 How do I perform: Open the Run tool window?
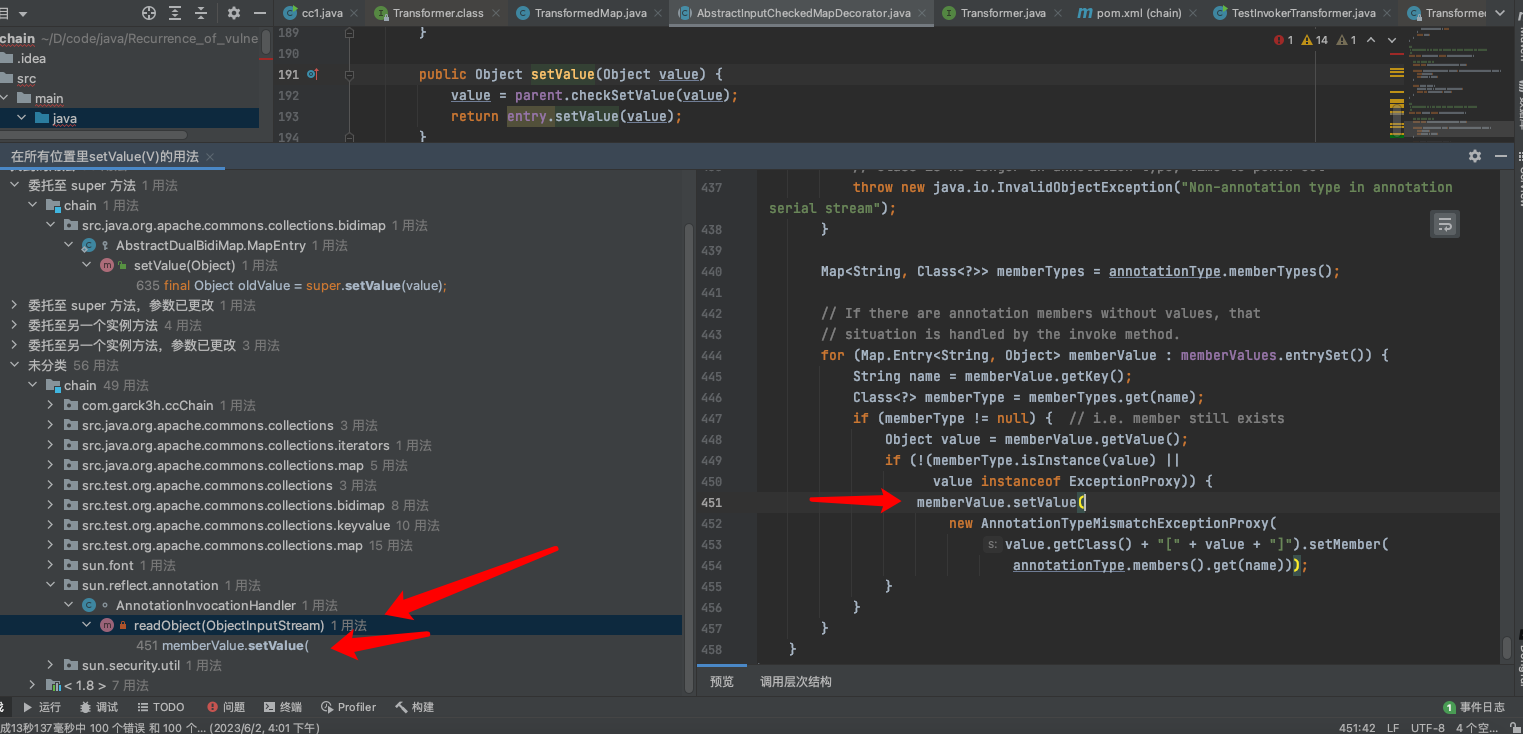pos(42,707)
